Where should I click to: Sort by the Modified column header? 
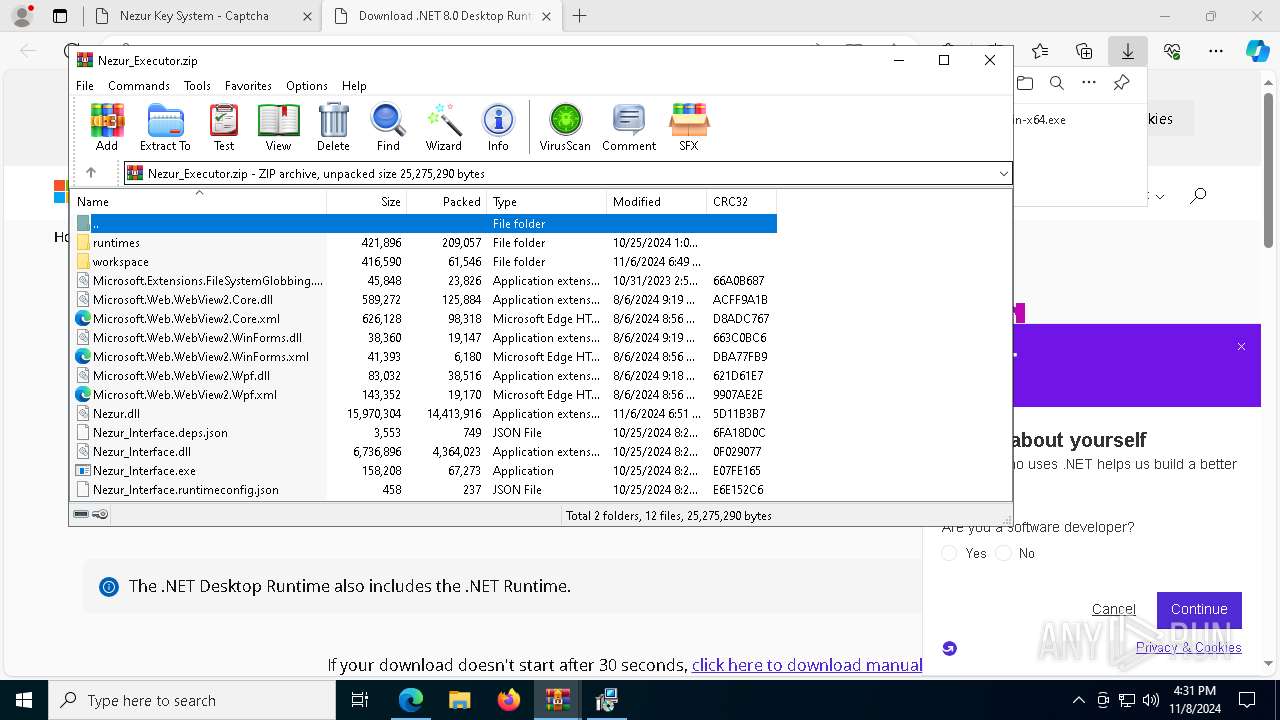pyautogui.click(x=657, y=201)
